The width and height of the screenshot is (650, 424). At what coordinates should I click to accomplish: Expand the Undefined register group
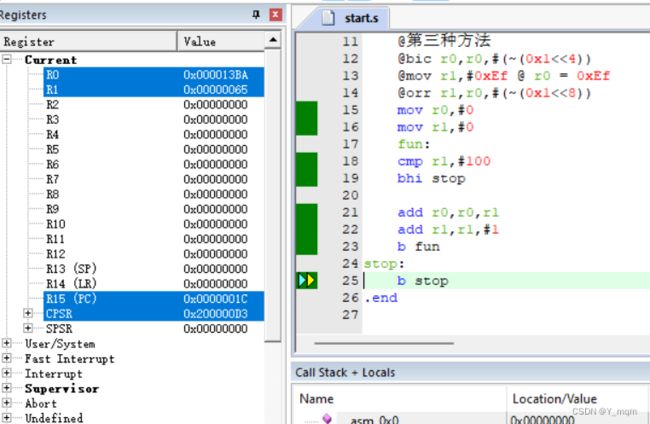pos(7,417)
